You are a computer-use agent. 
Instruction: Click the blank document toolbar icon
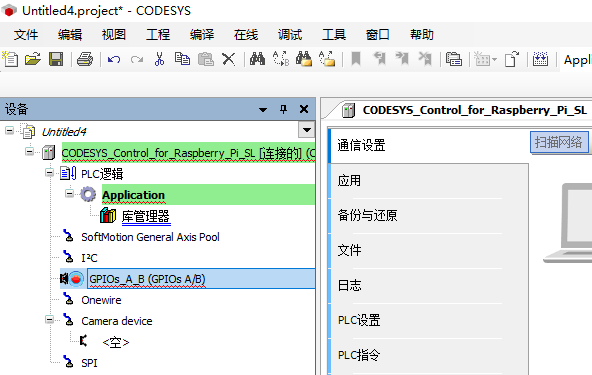[512, 59]
